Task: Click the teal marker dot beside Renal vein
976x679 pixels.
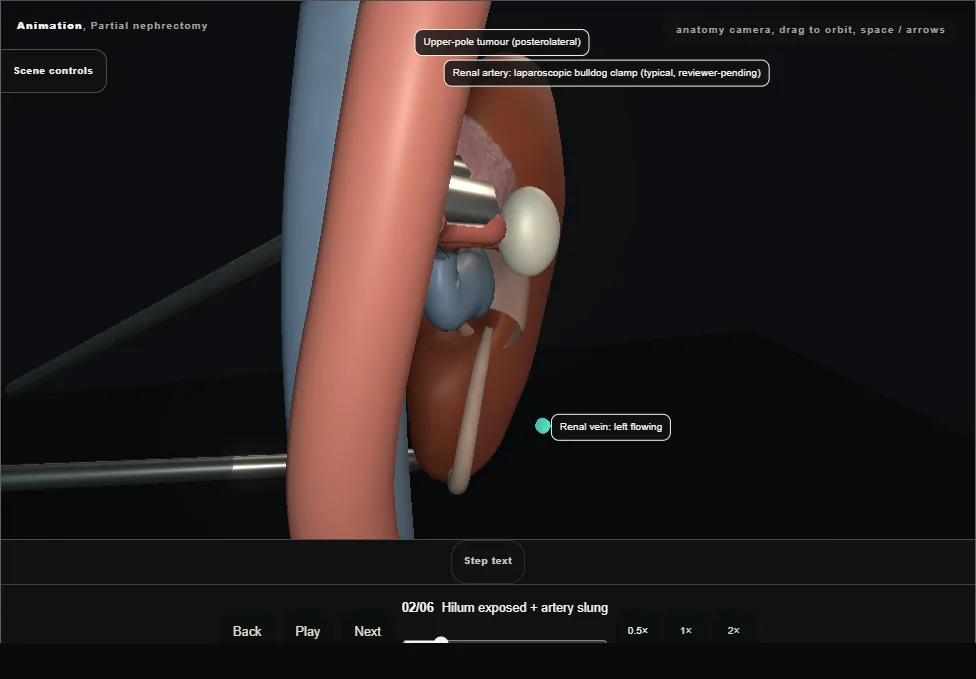Action: (542, 426)
